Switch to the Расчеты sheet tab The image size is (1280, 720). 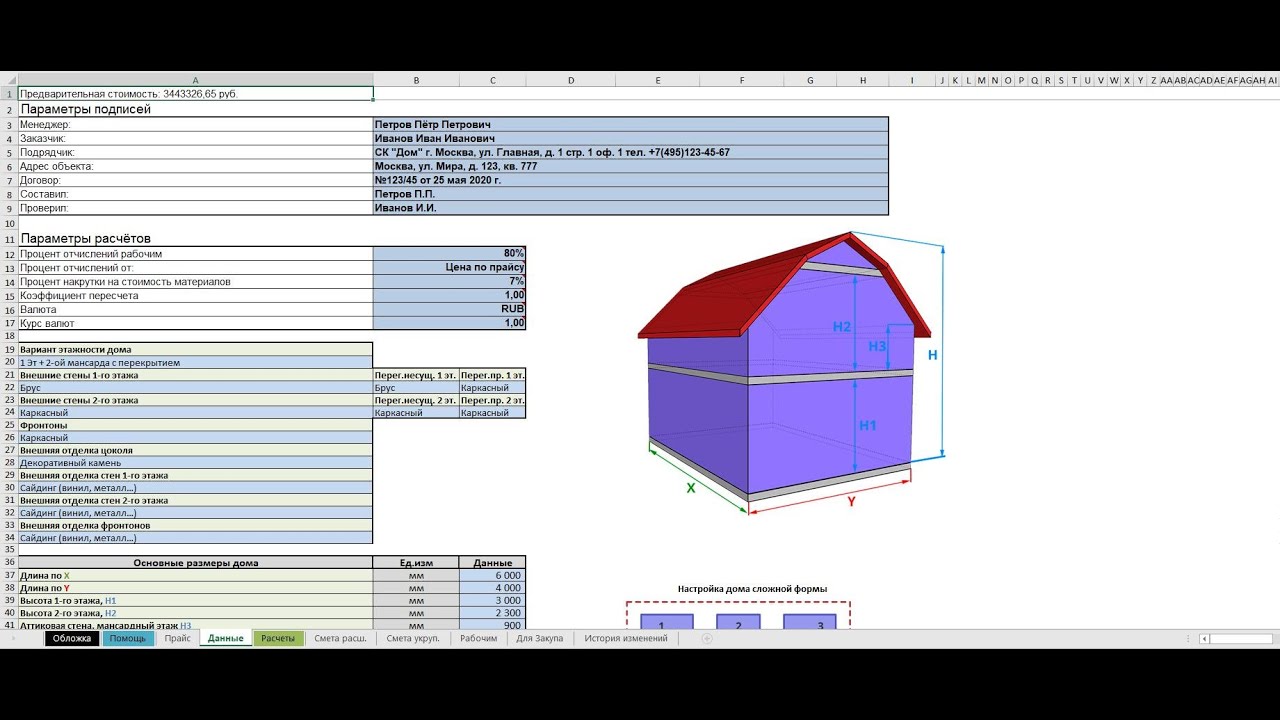pyautogui.click(x=278, y=638)
